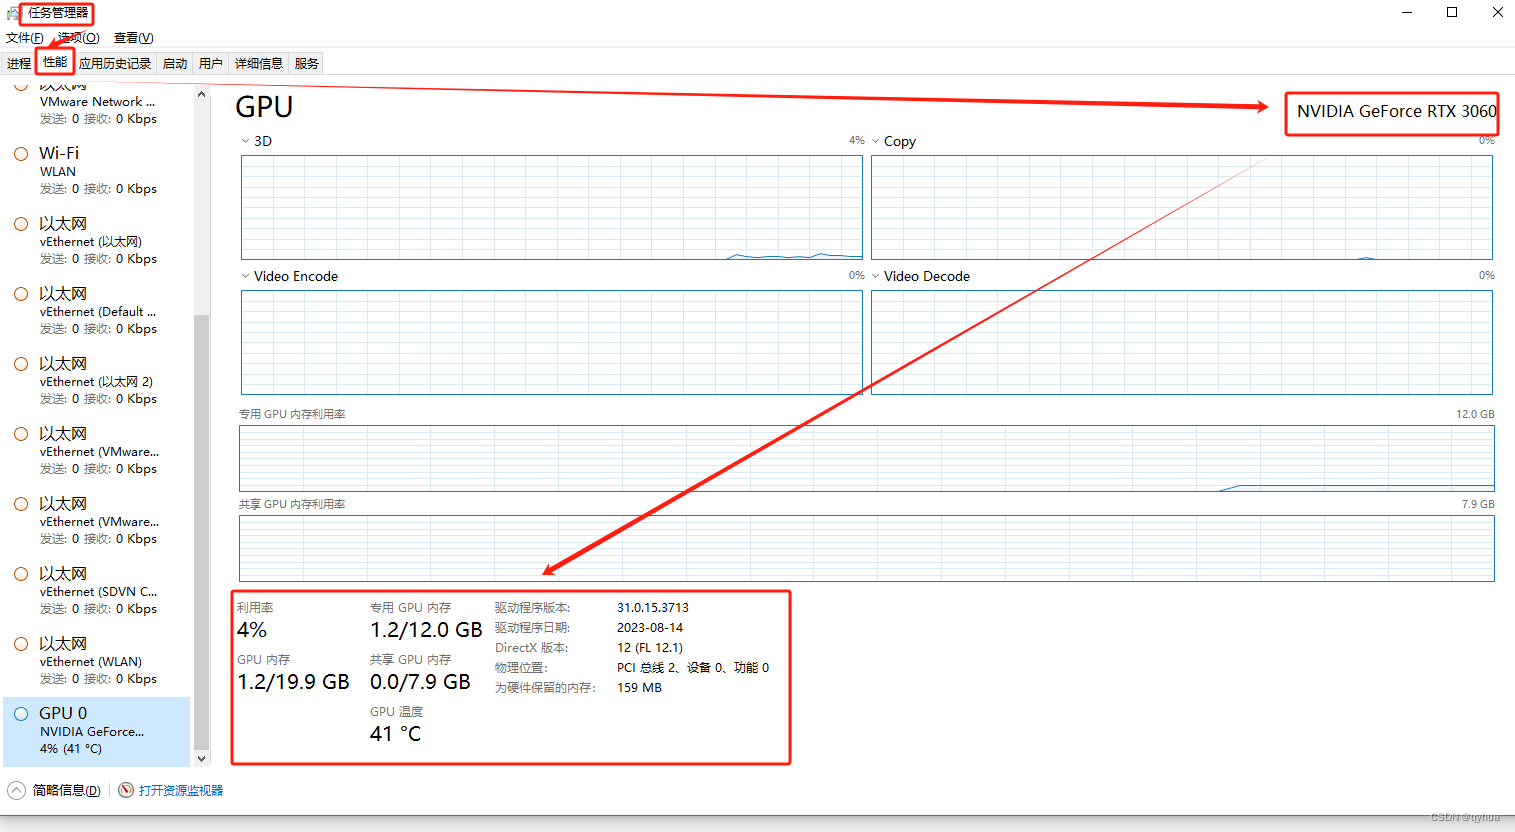Click the GPU 0 circle icon

21,714
